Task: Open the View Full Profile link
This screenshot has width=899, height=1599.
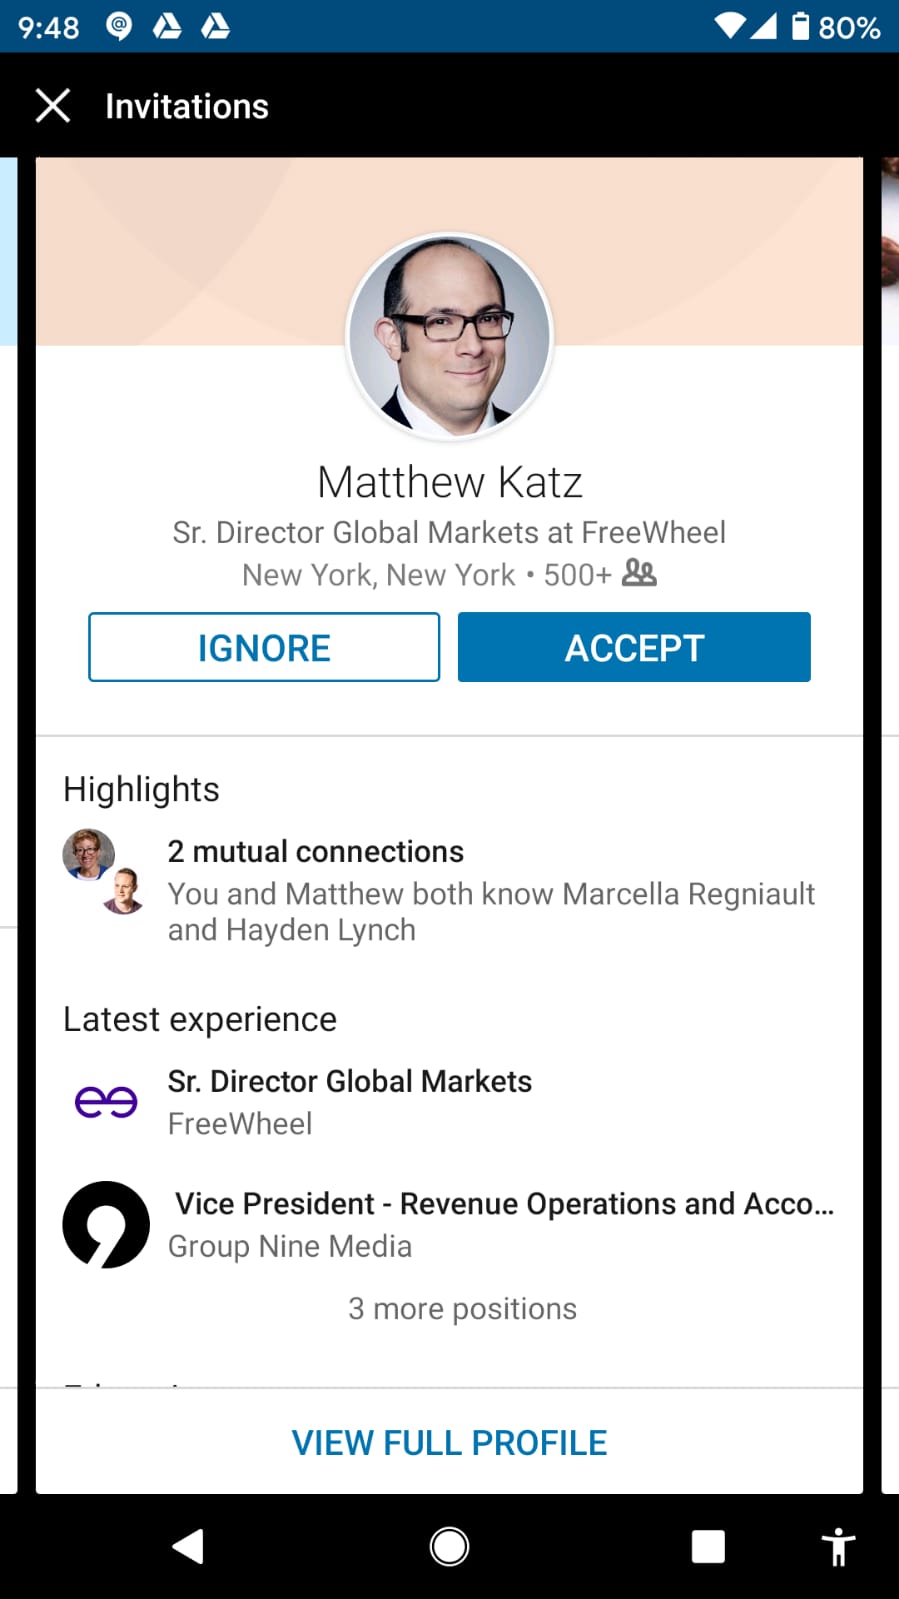Action: (x=449, y=1443)
